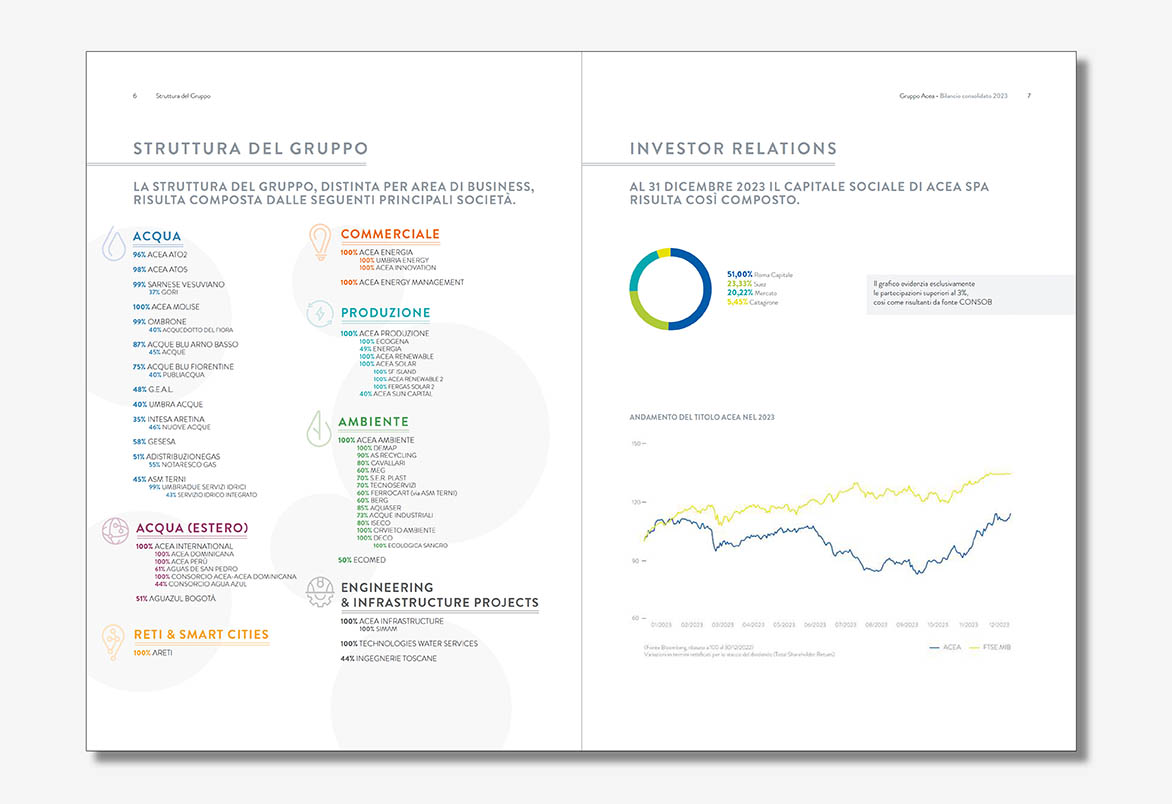The image size is (1172, 804).
Task: Click the 'Gruppo Acea • Bilancio consolidato 2023' page header
Action: click(x=954, y=96)
